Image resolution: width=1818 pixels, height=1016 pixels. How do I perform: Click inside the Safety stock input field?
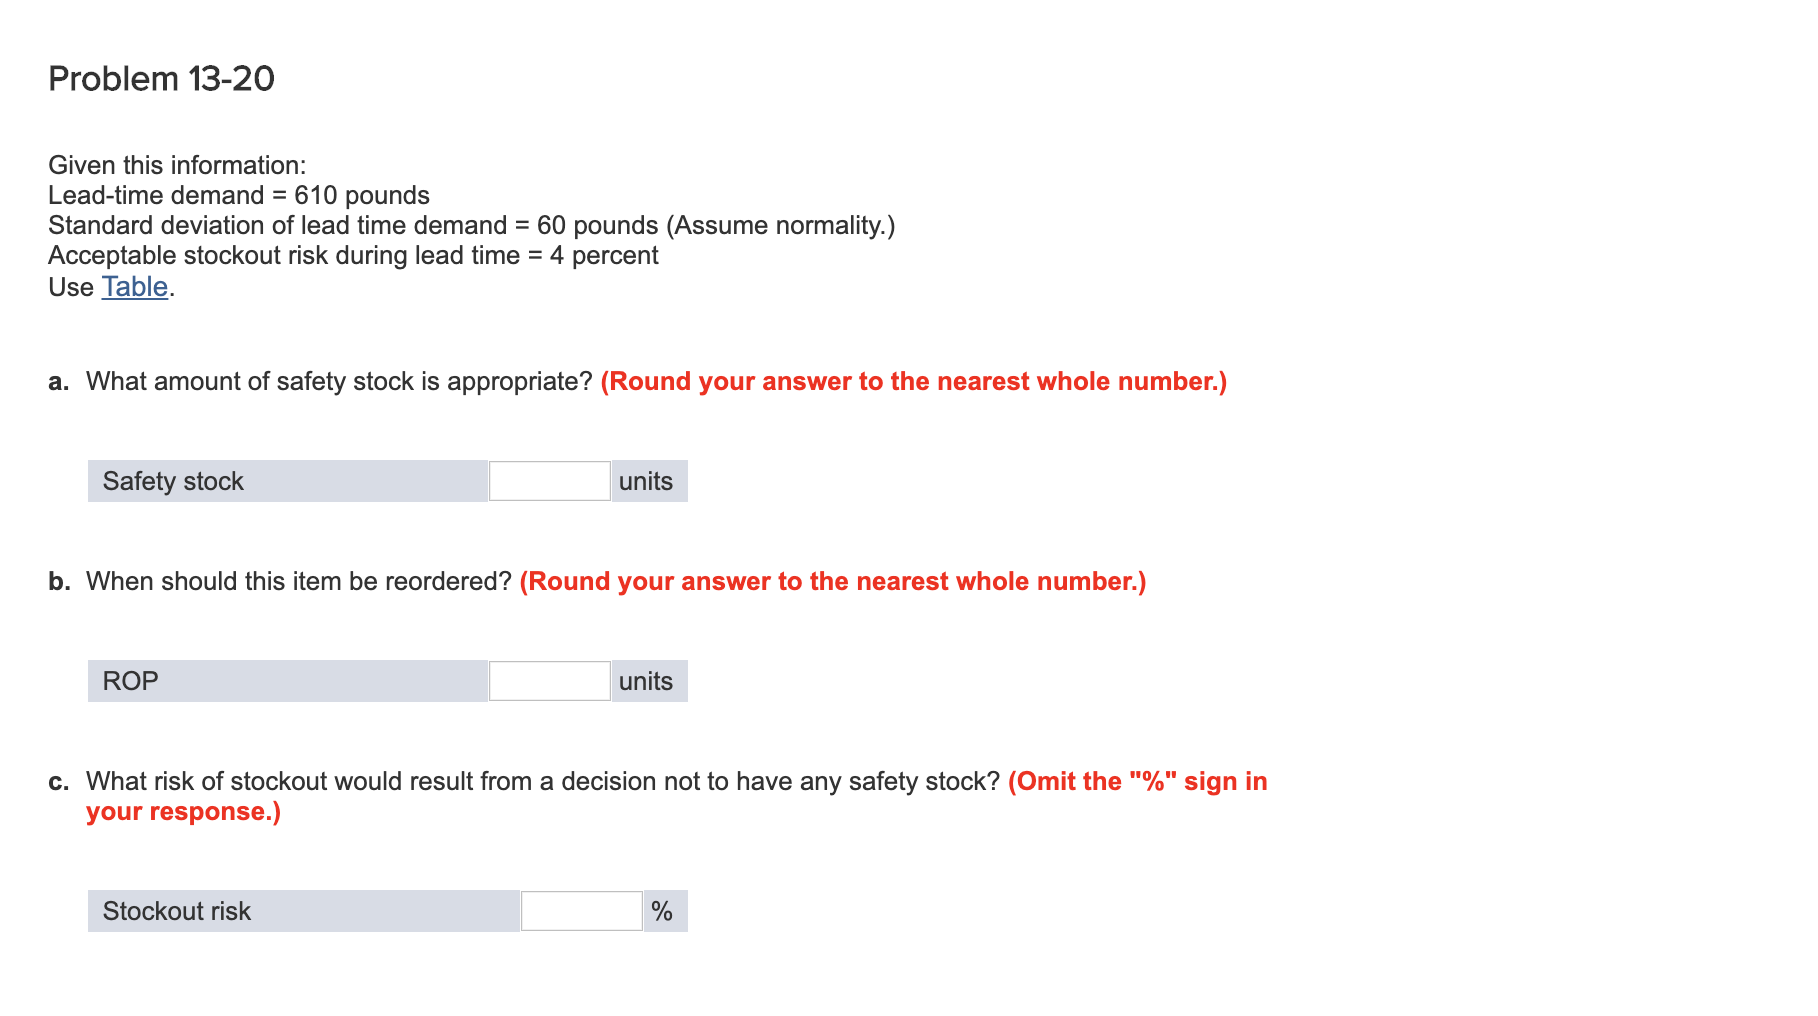coord(548,481)
